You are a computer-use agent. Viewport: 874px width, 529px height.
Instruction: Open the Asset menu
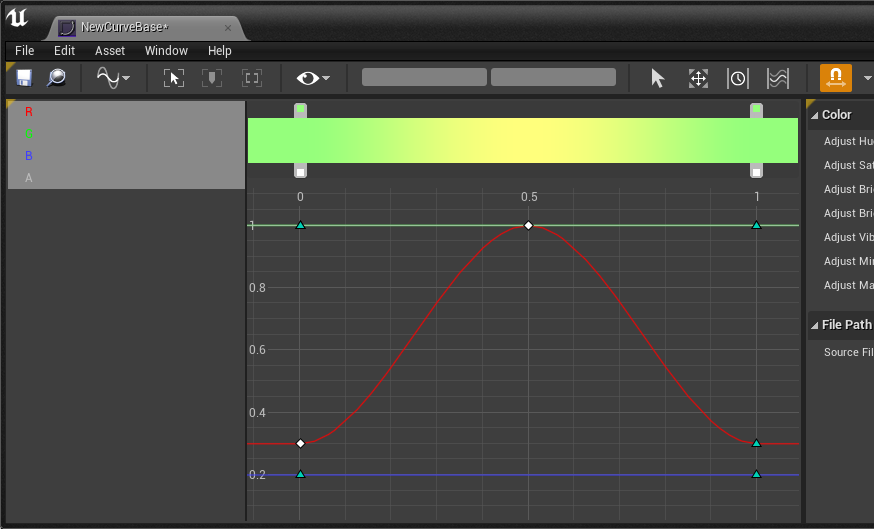click(110, 51)
